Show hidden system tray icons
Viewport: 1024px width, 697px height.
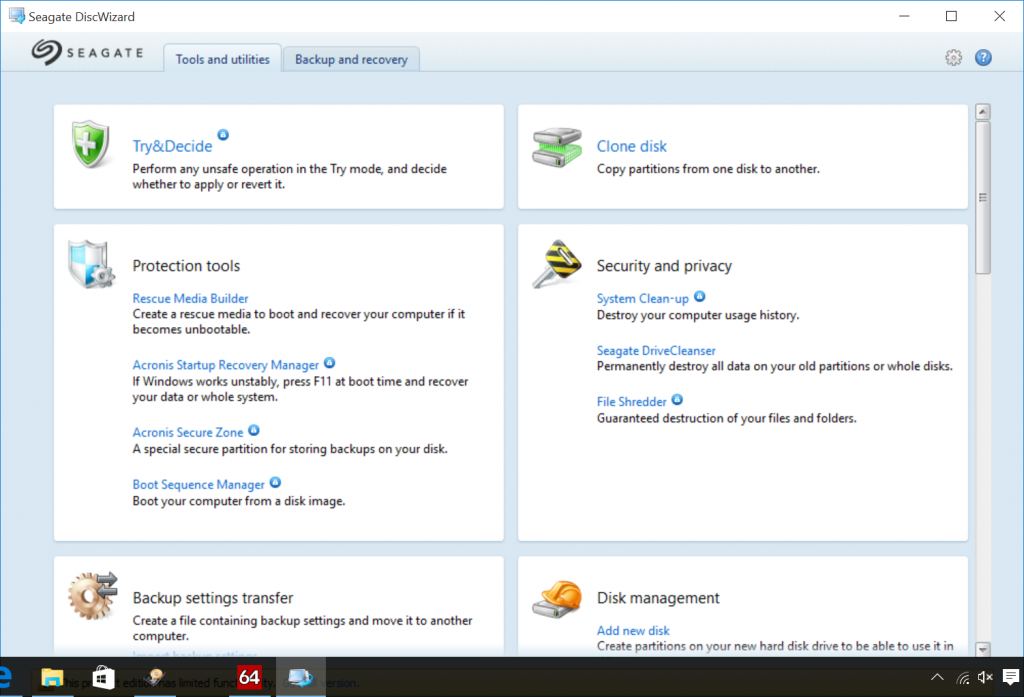(x=937, y=677)
